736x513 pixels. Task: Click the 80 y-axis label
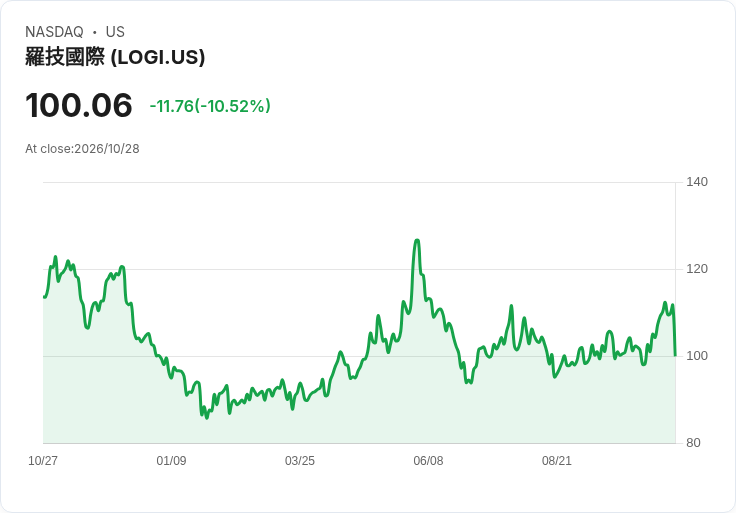pyautogui.click(x=693, y=443)
